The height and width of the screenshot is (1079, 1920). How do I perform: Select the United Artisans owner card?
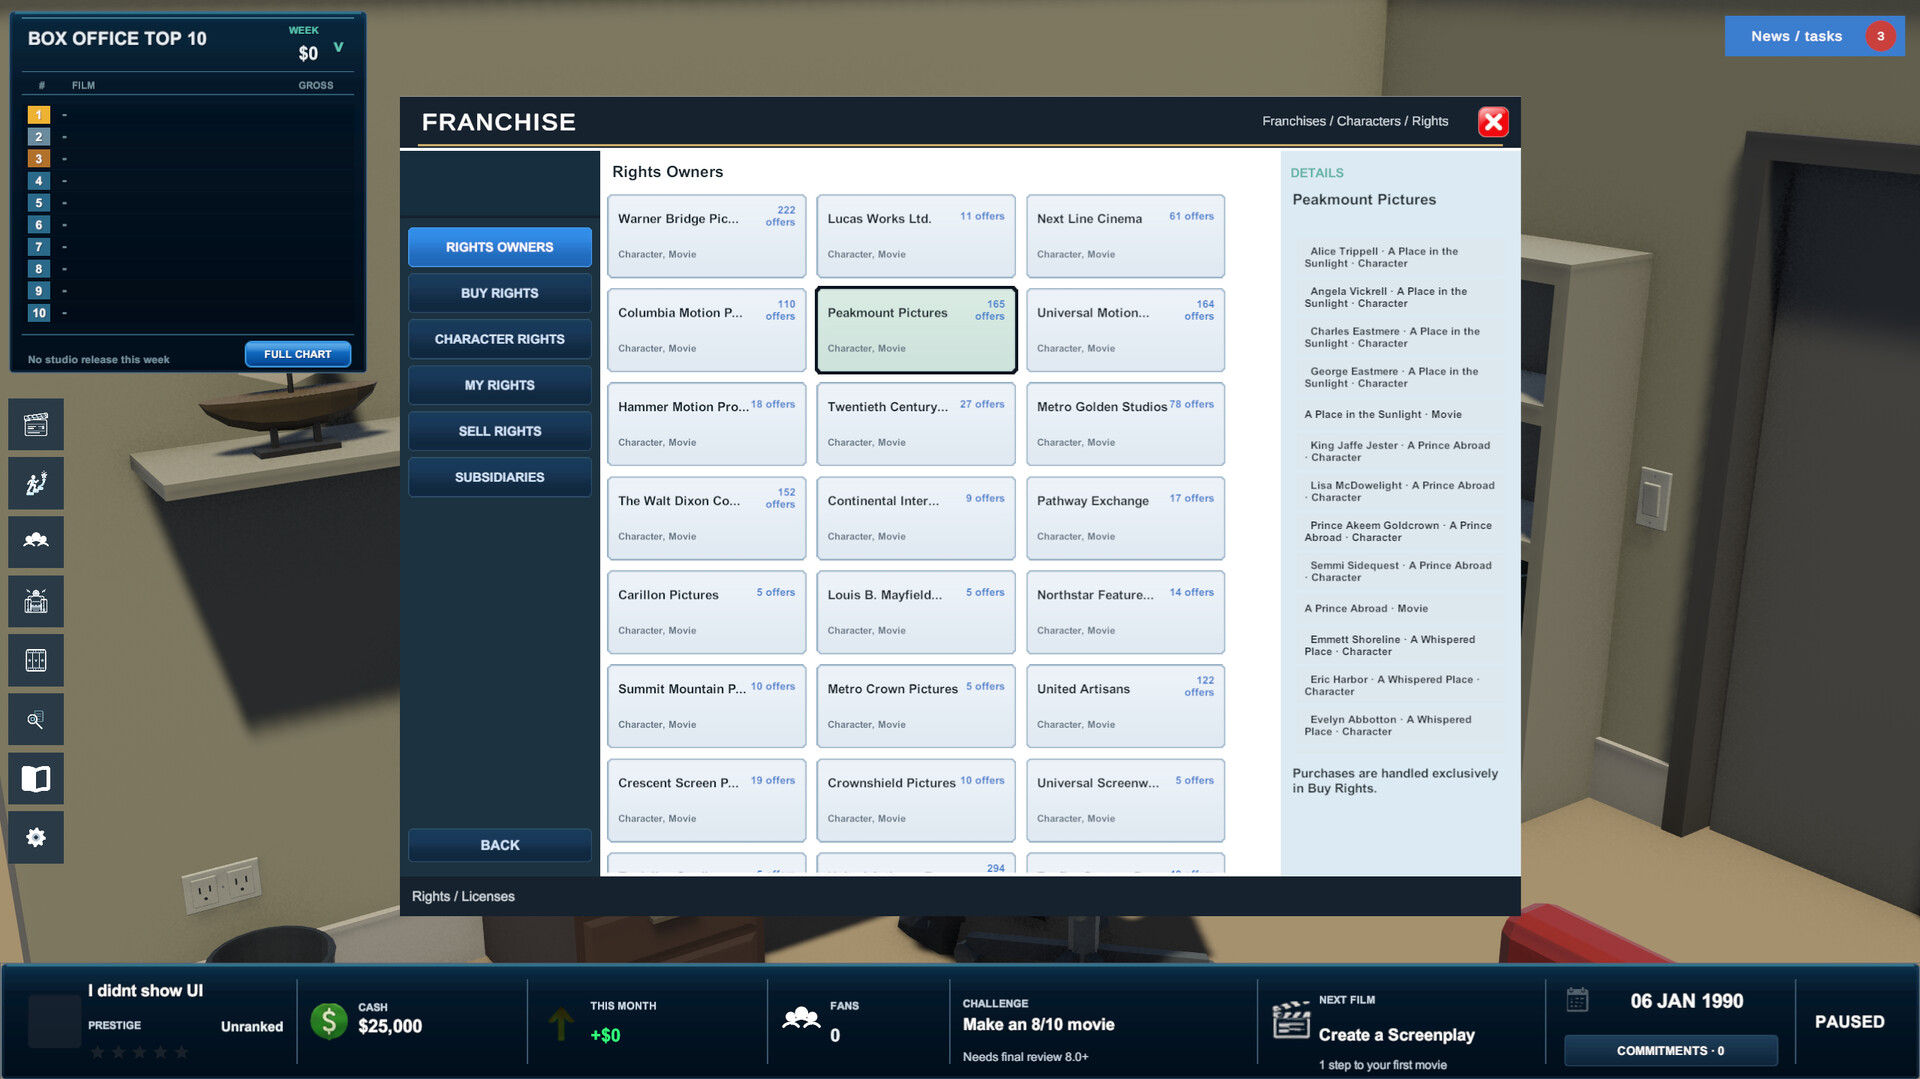click(1125, 706)
